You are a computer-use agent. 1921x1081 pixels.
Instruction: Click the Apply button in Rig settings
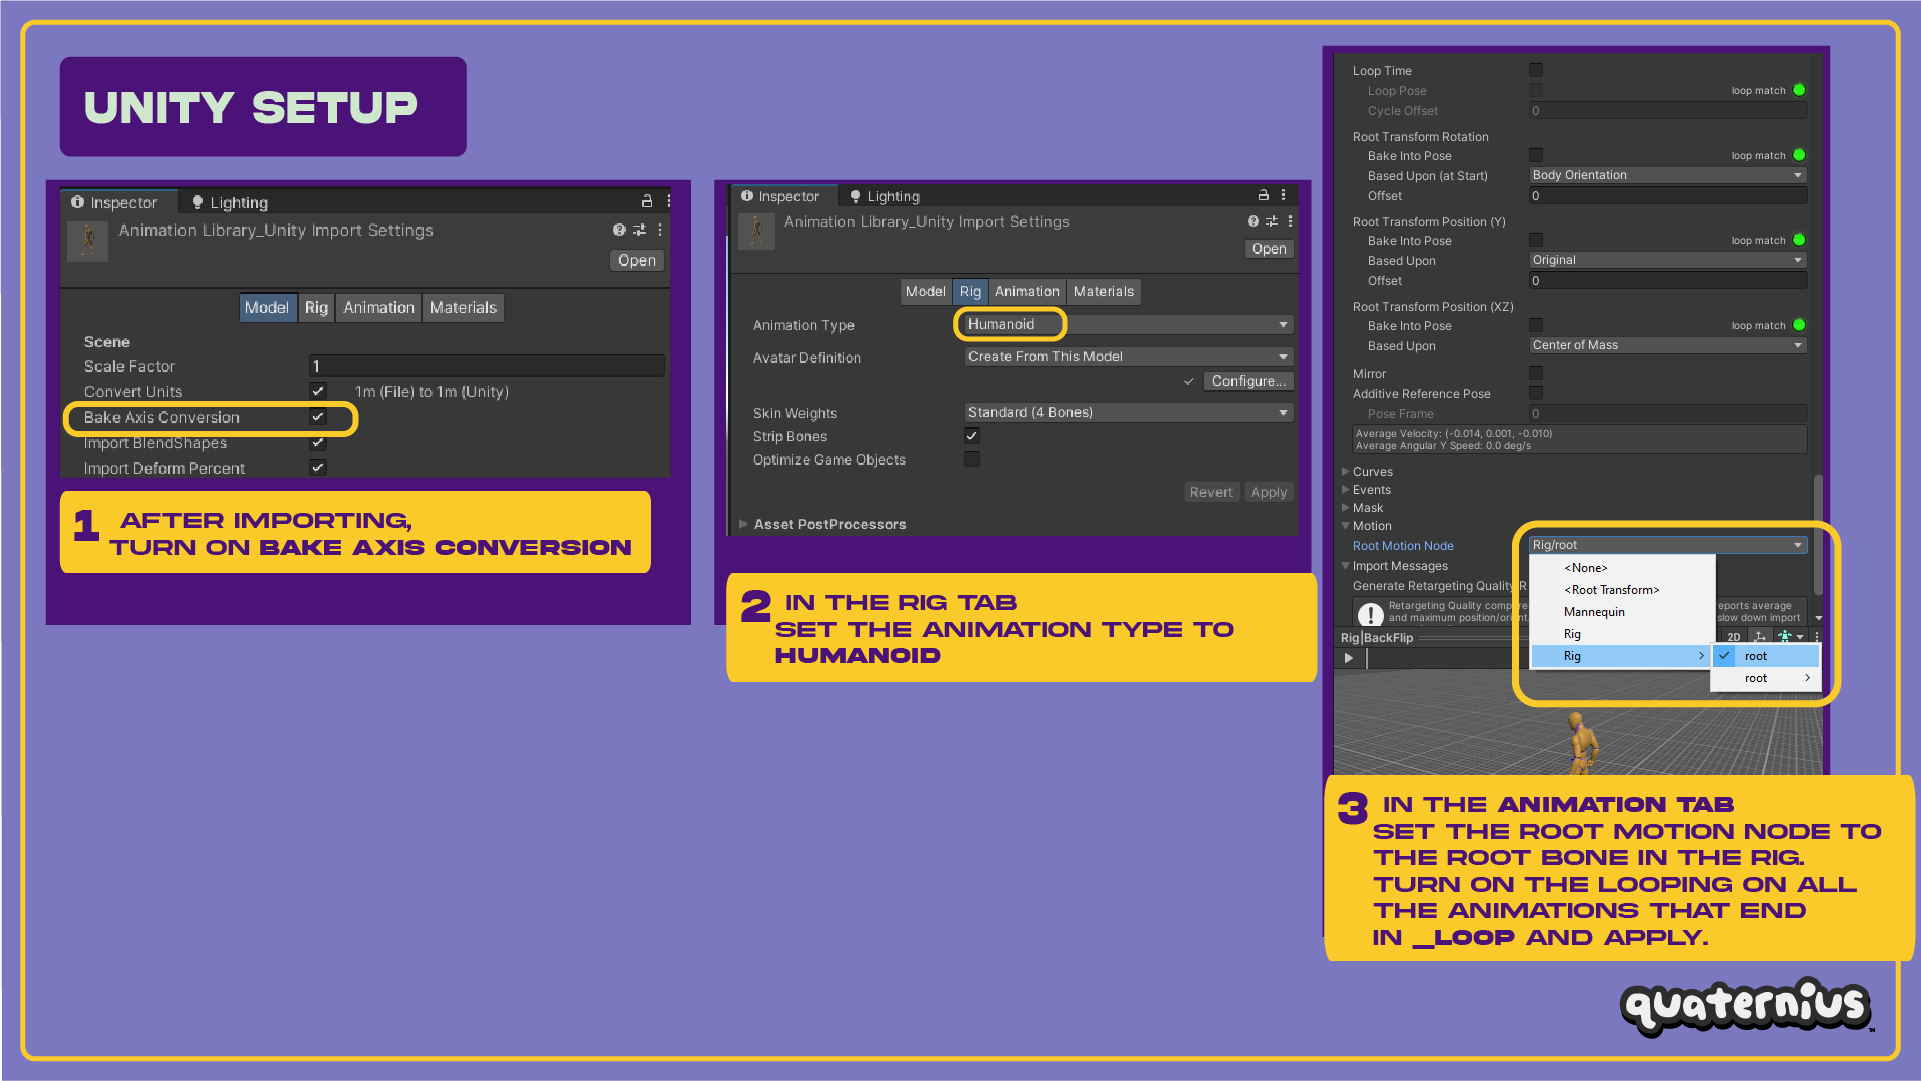(x=1269, y=492)
